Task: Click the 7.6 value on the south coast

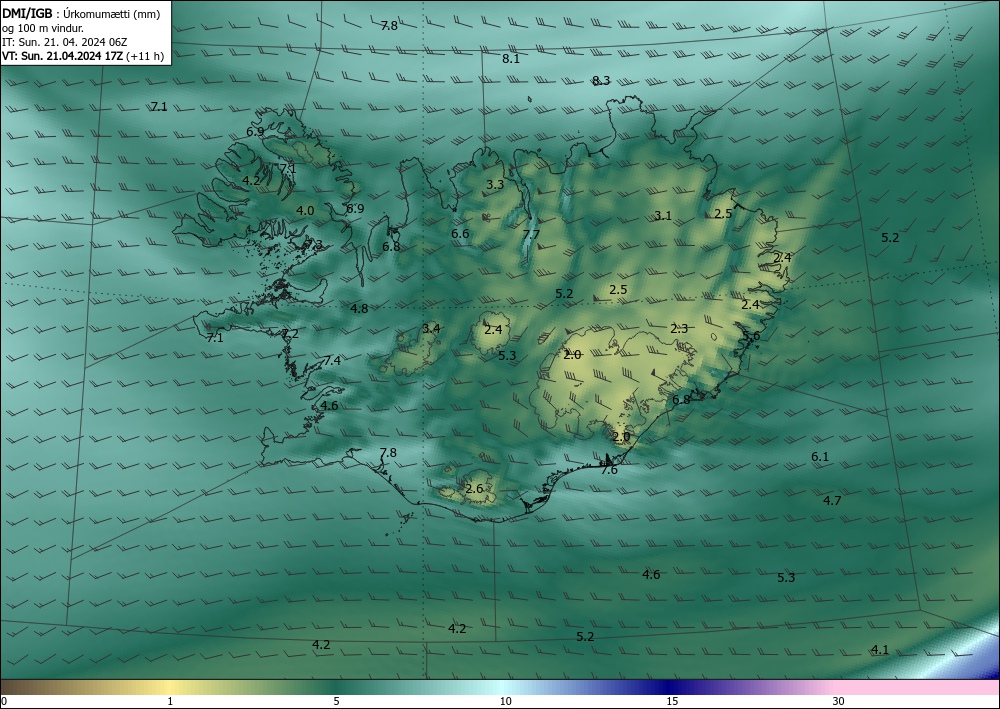Action: [609, 470]
